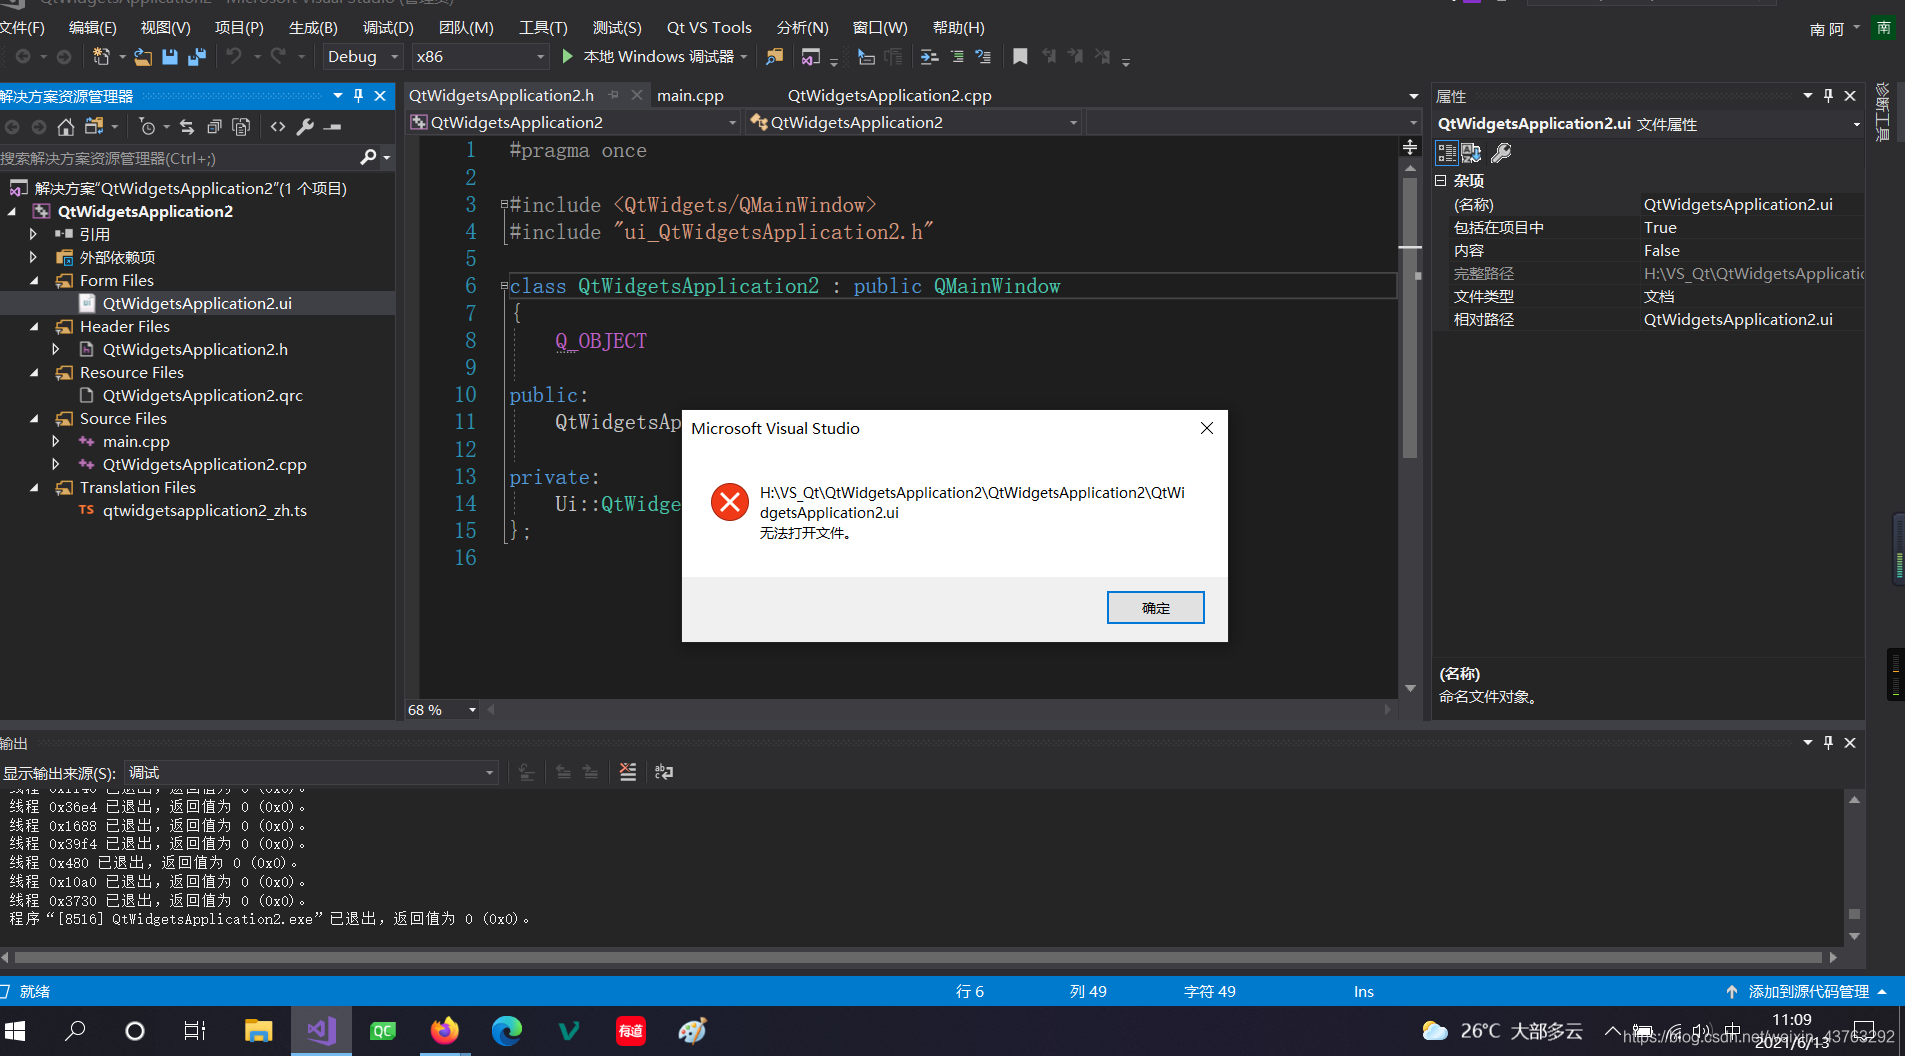
Task: Open the Debug configuration dropdown
Action: [x=362, y=57]
